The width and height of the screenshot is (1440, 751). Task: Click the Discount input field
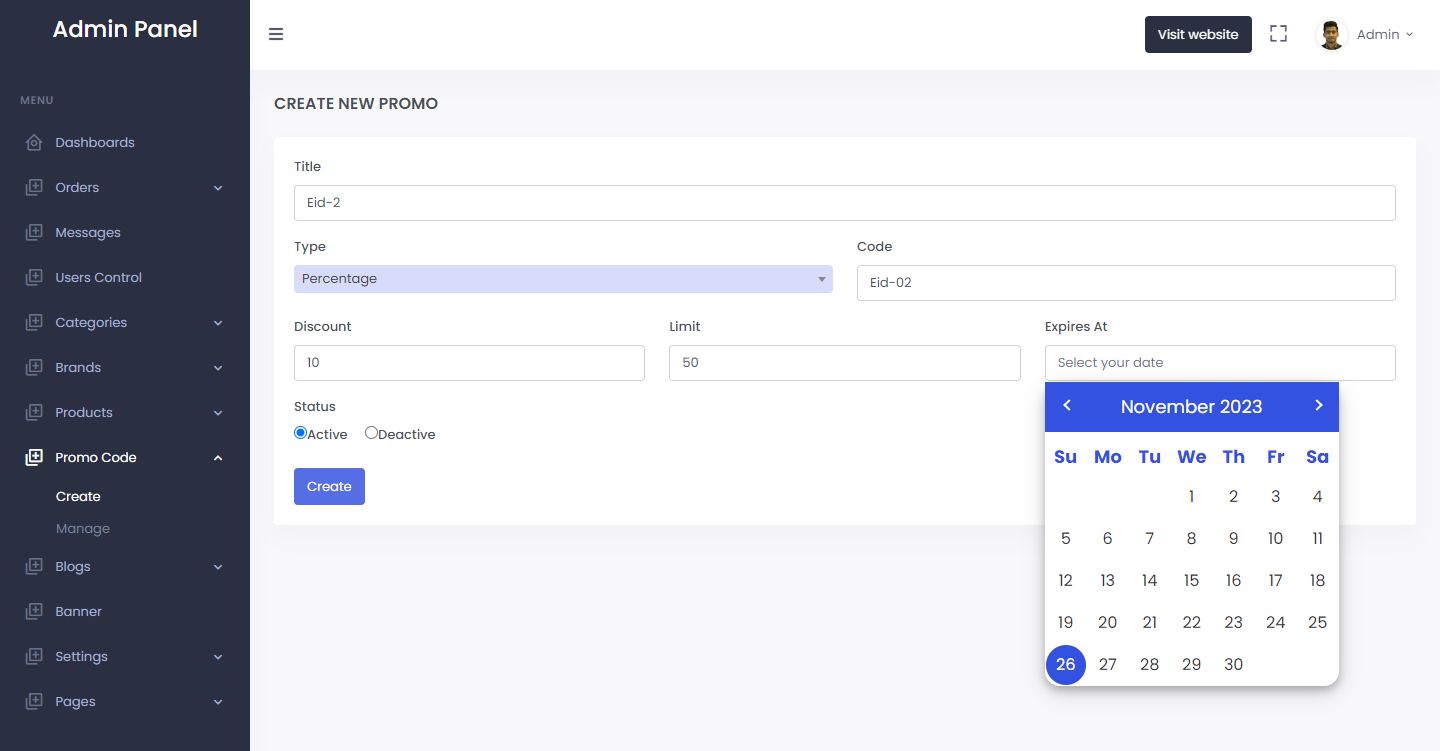(469, 363)
